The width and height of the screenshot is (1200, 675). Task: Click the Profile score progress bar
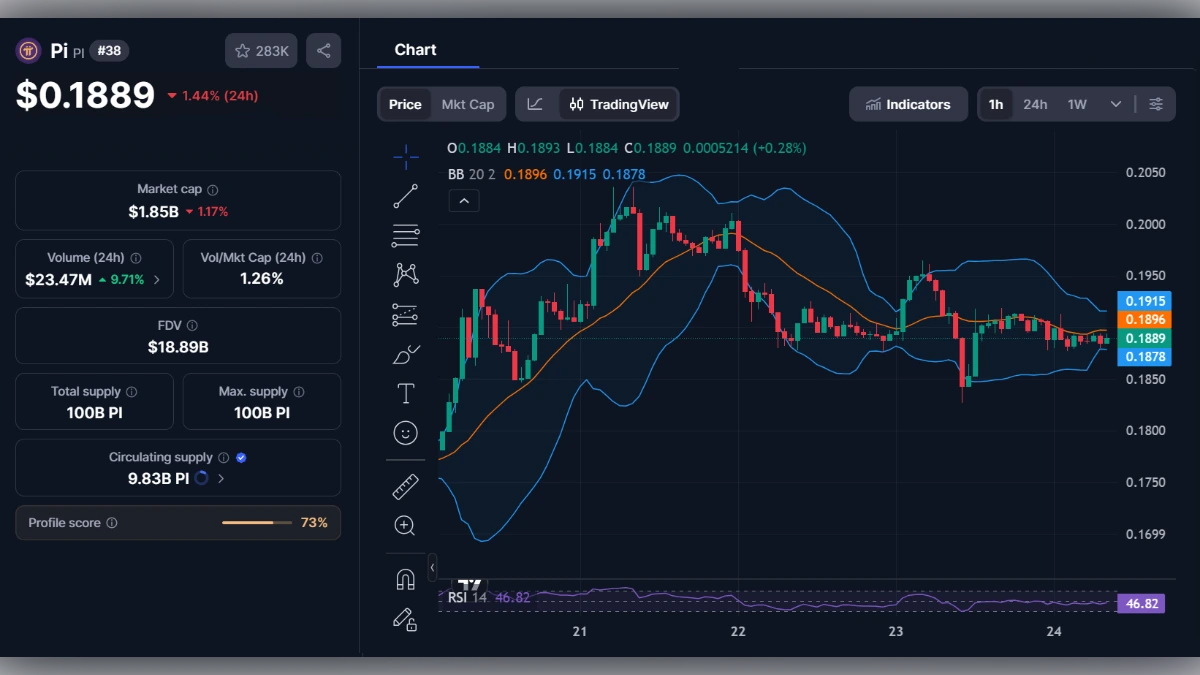coord(256,522)
